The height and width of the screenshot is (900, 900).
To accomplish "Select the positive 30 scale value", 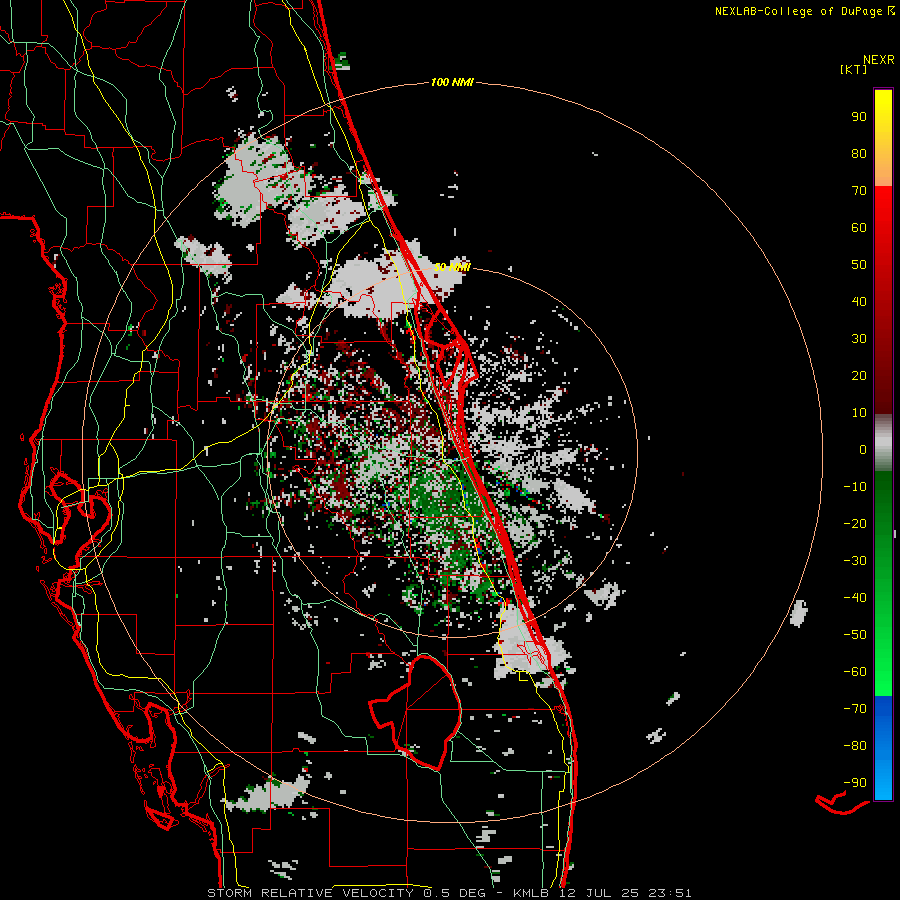I will click(x=859, y=339).
